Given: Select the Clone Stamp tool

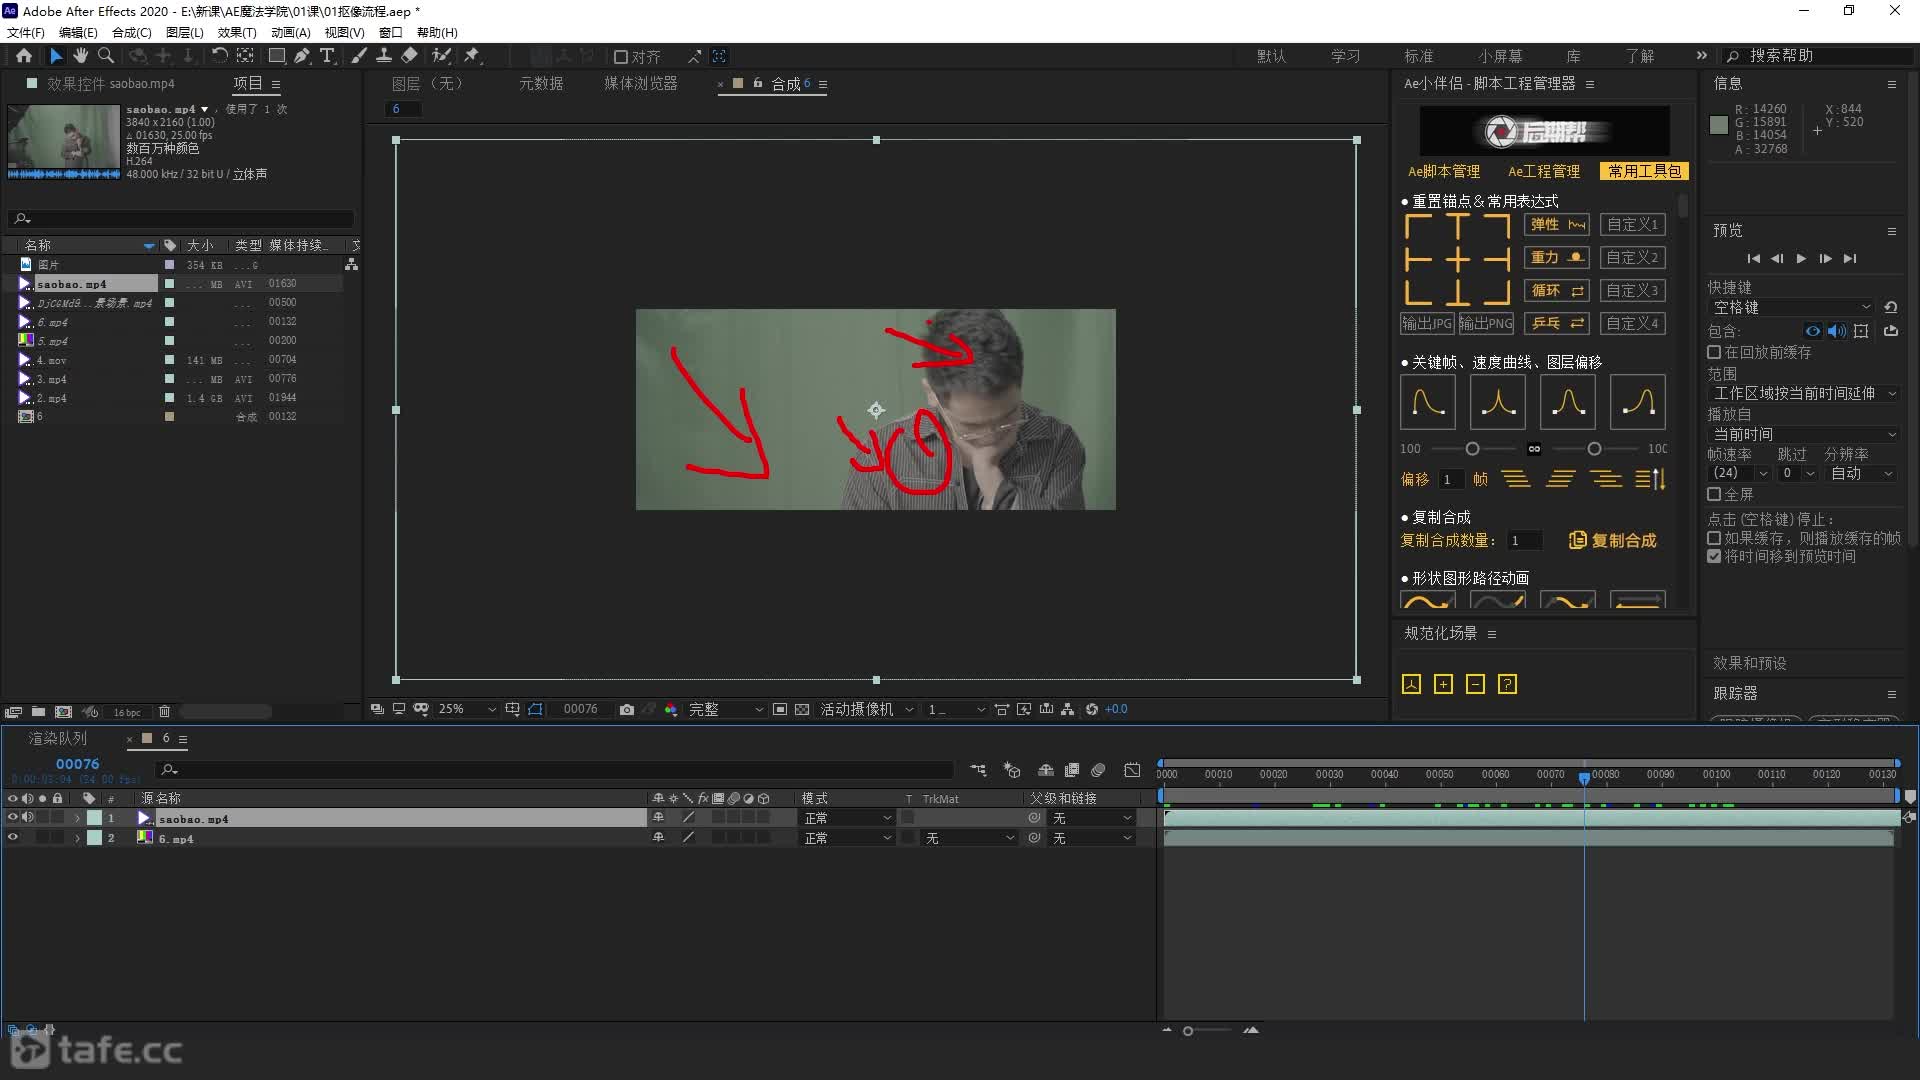Looking at the screenshot, I should point(384,56).
